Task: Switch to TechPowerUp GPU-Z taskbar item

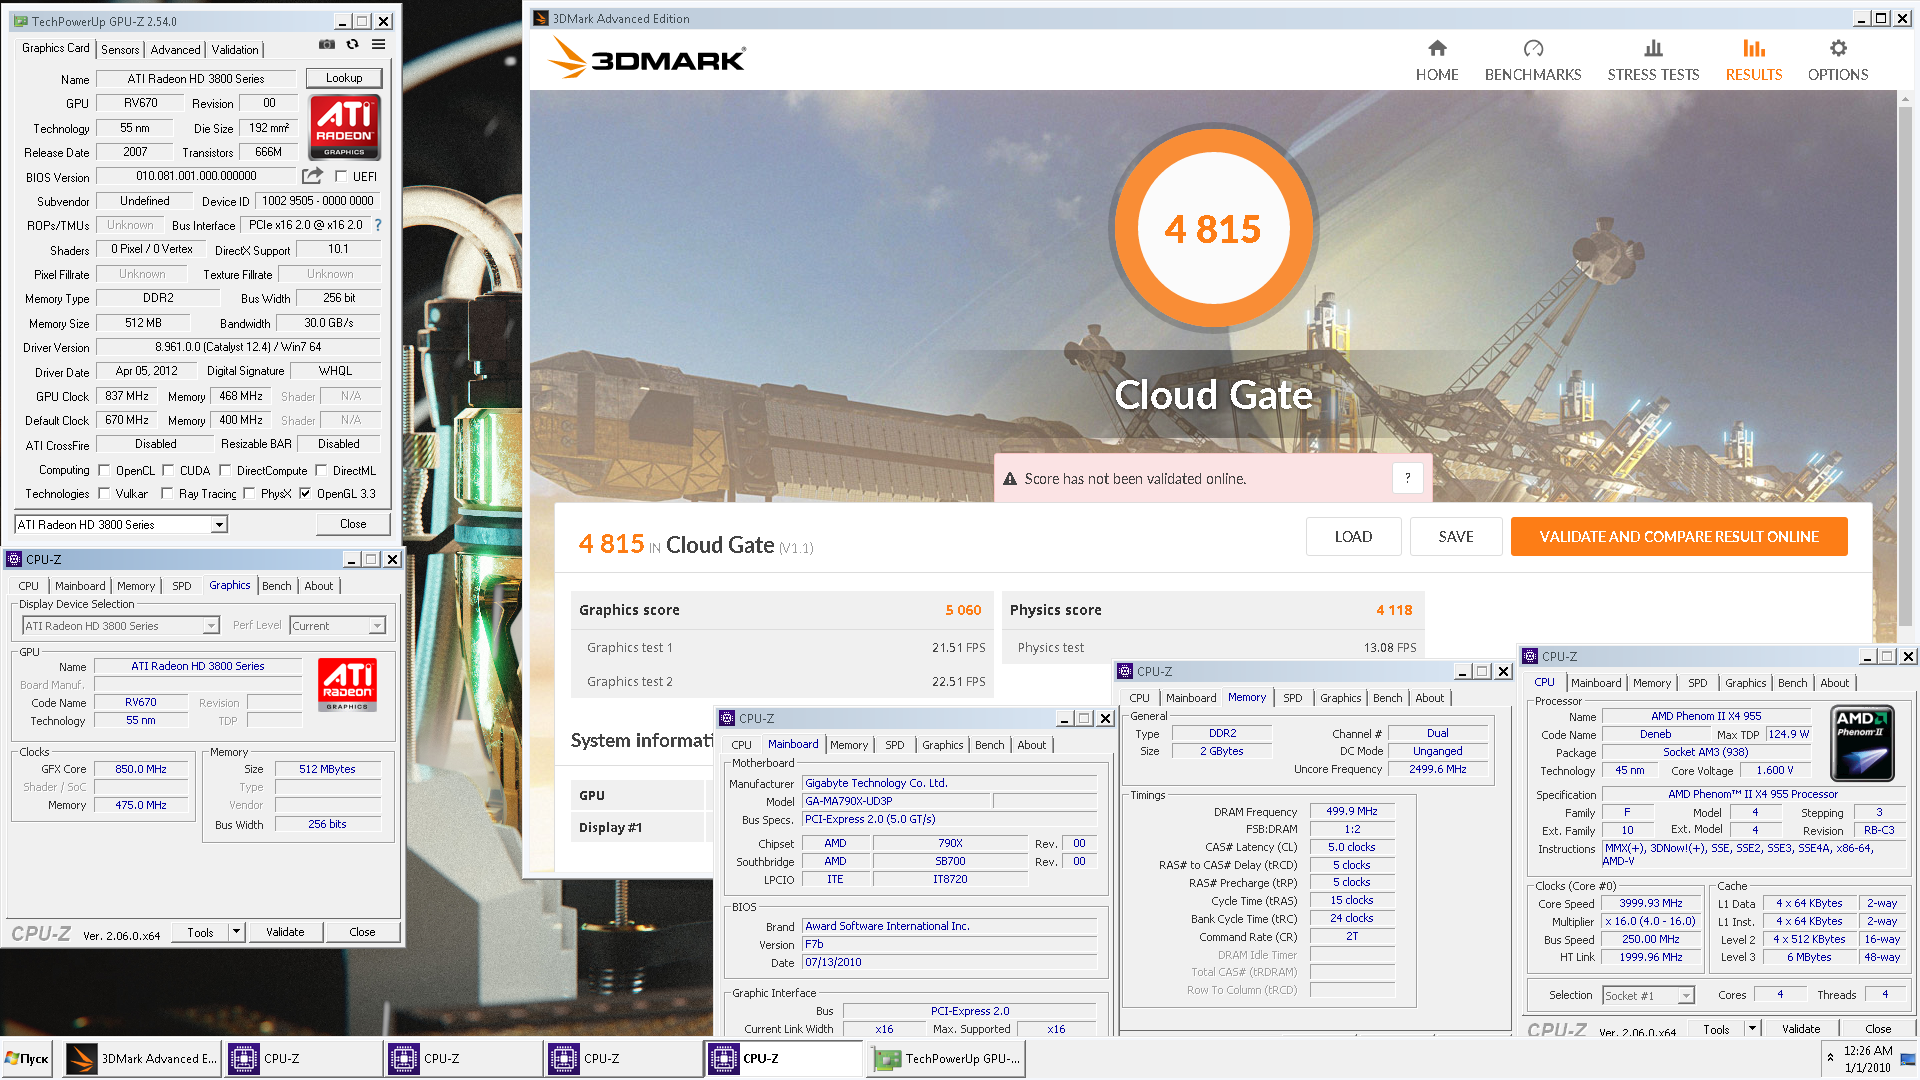Action: [x=947, y=1058]
